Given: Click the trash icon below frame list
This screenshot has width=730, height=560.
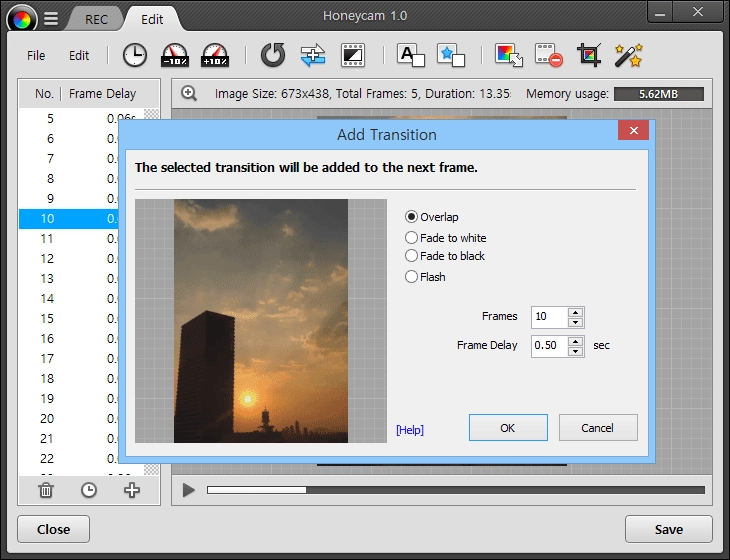Looking at the screenshot, I should (46, 490).
